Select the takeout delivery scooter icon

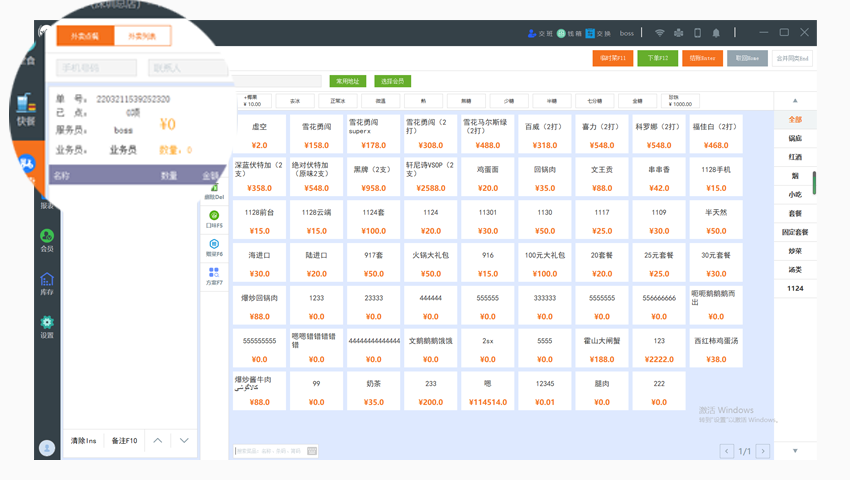coord(27,163)
